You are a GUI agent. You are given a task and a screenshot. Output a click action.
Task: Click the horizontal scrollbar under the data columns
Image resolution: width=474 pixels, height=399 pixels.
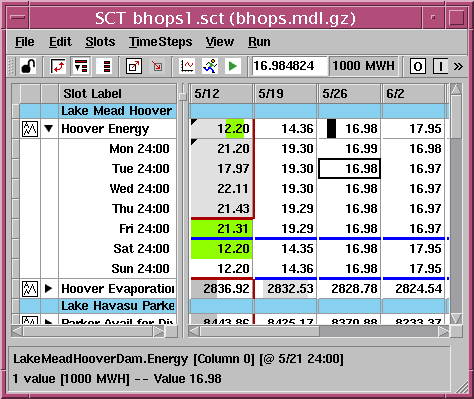point(319,331)
